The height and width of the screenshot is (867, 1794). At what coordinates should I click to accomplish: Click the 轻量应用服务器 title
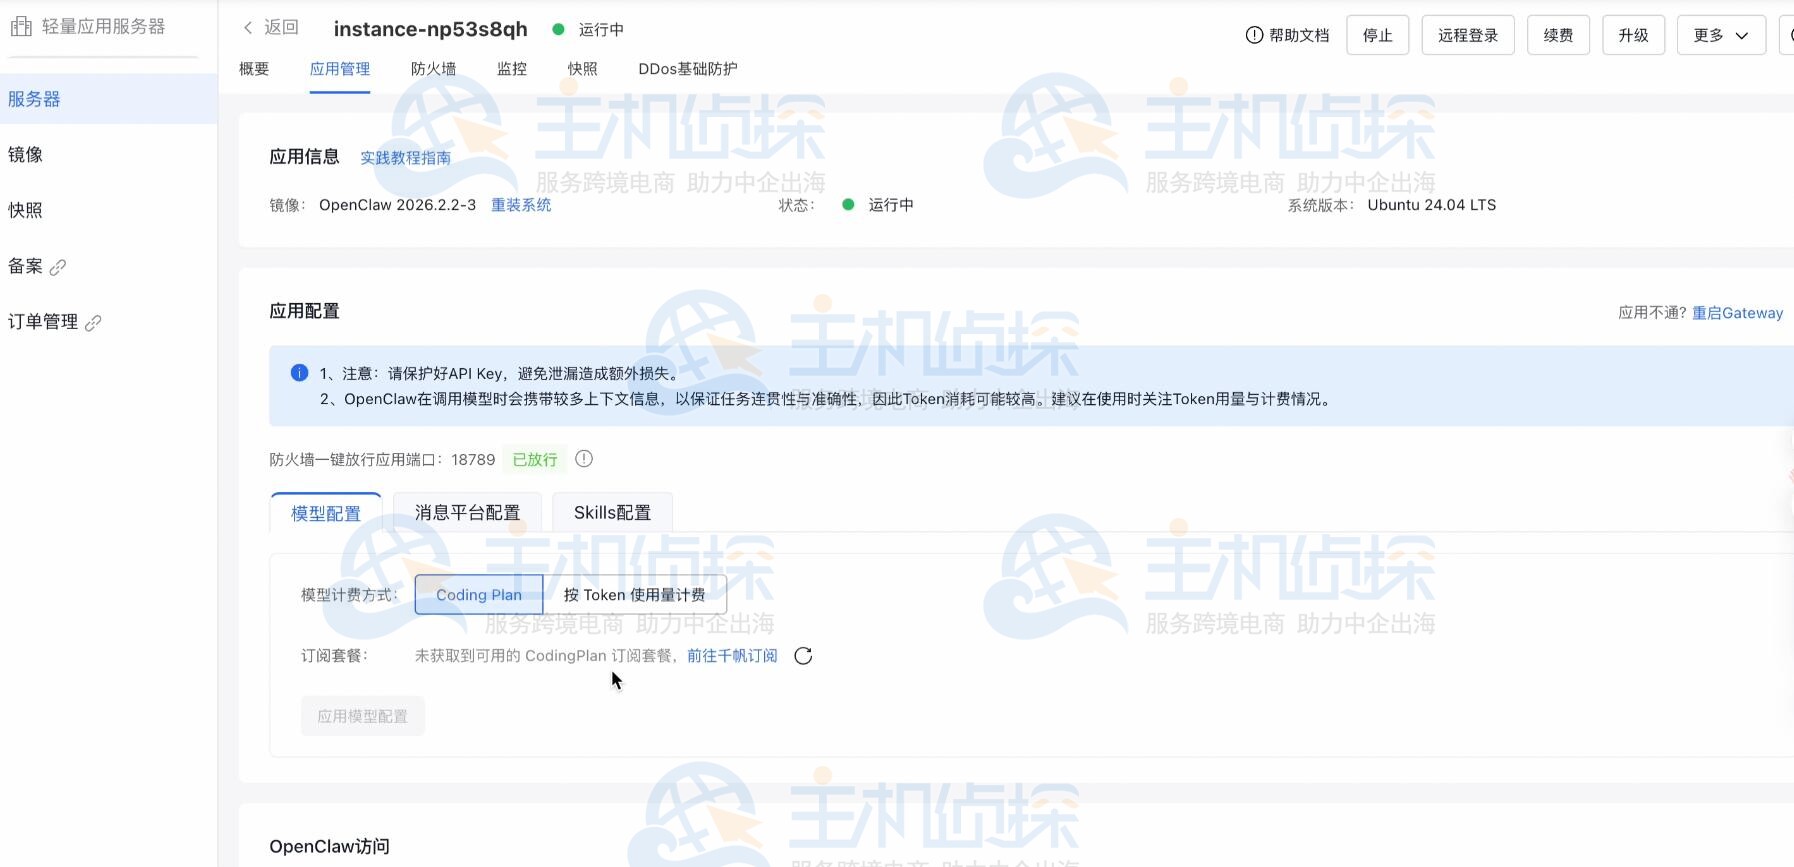103,26
